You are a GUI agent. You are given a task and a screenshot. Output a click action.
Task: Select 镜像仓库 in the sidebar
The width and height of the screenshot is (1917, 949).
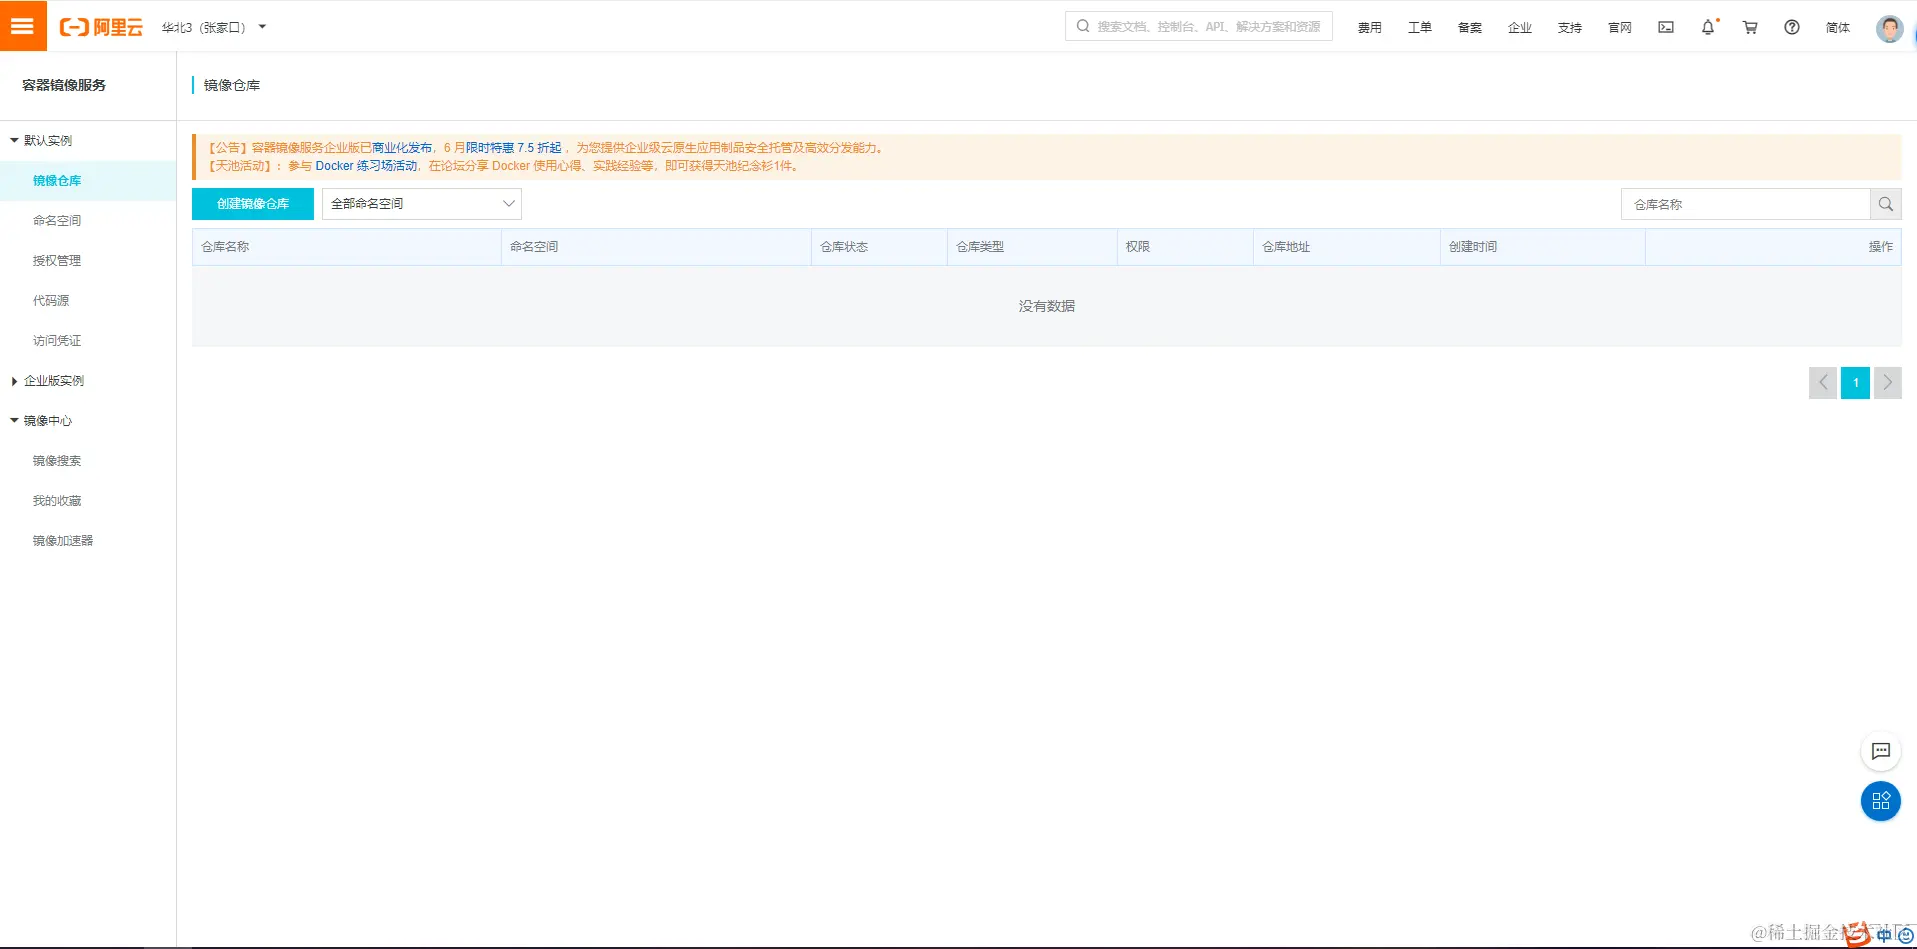click(x=88, y=181)
